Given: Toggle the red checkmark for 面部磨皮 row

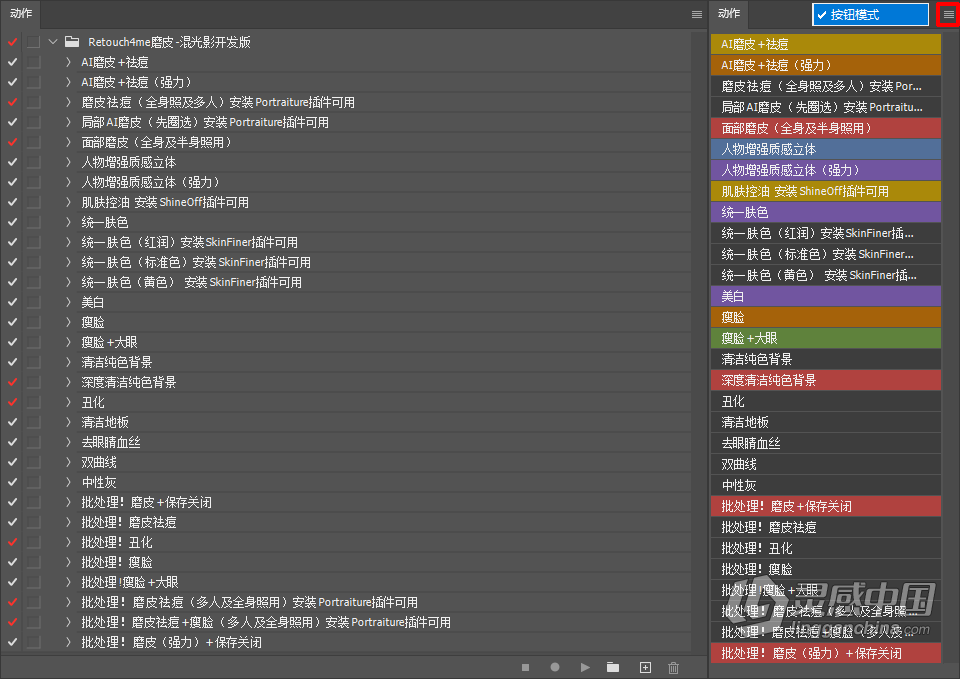Looking at the screenshot, I should point(12,142).
